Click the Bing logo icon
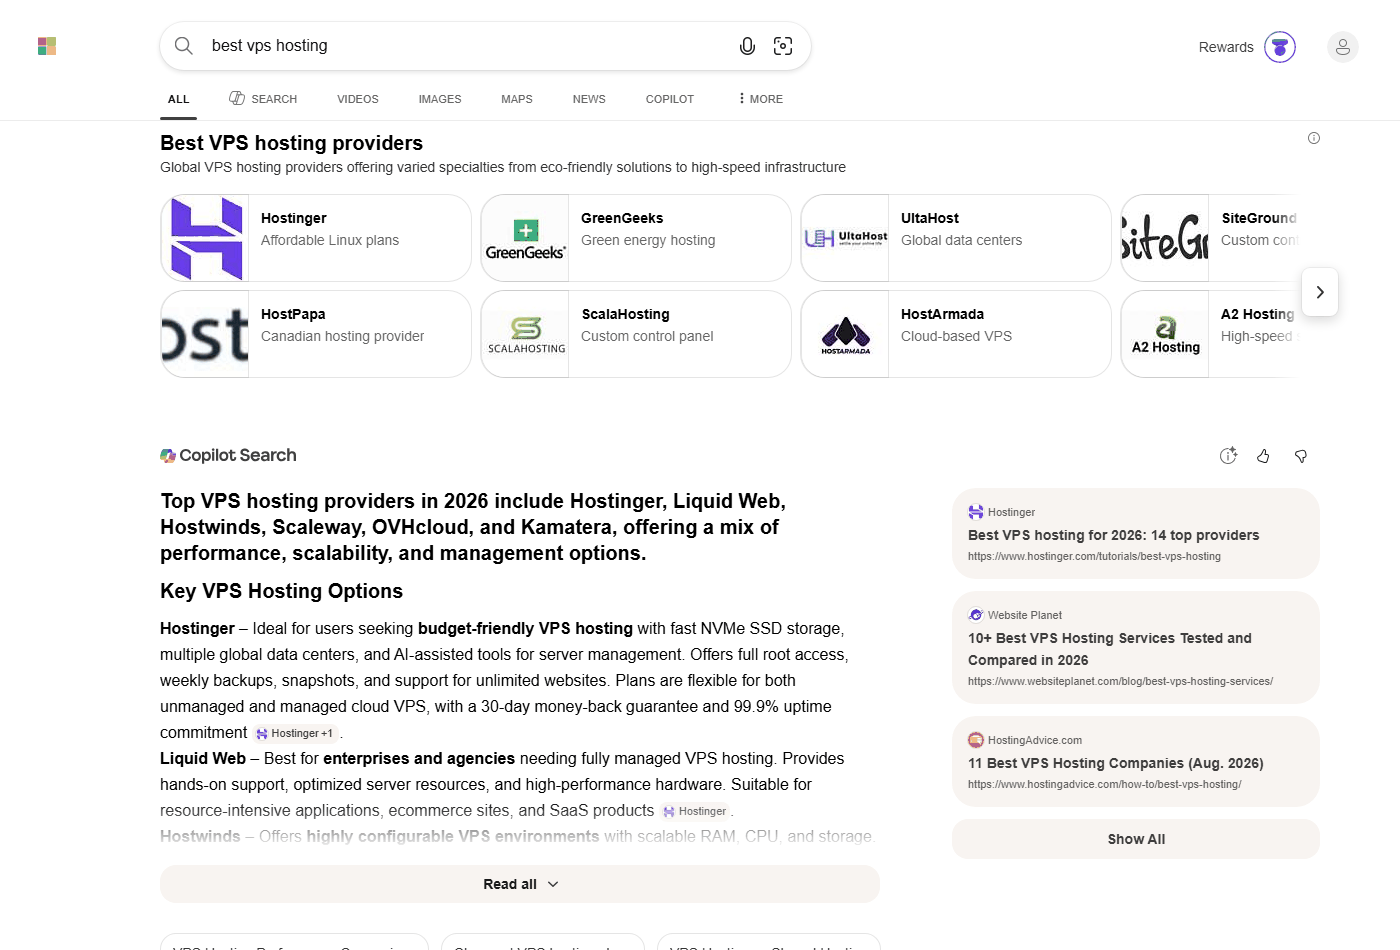This screenshot has width=1400, height=950. tap(47, 46)
